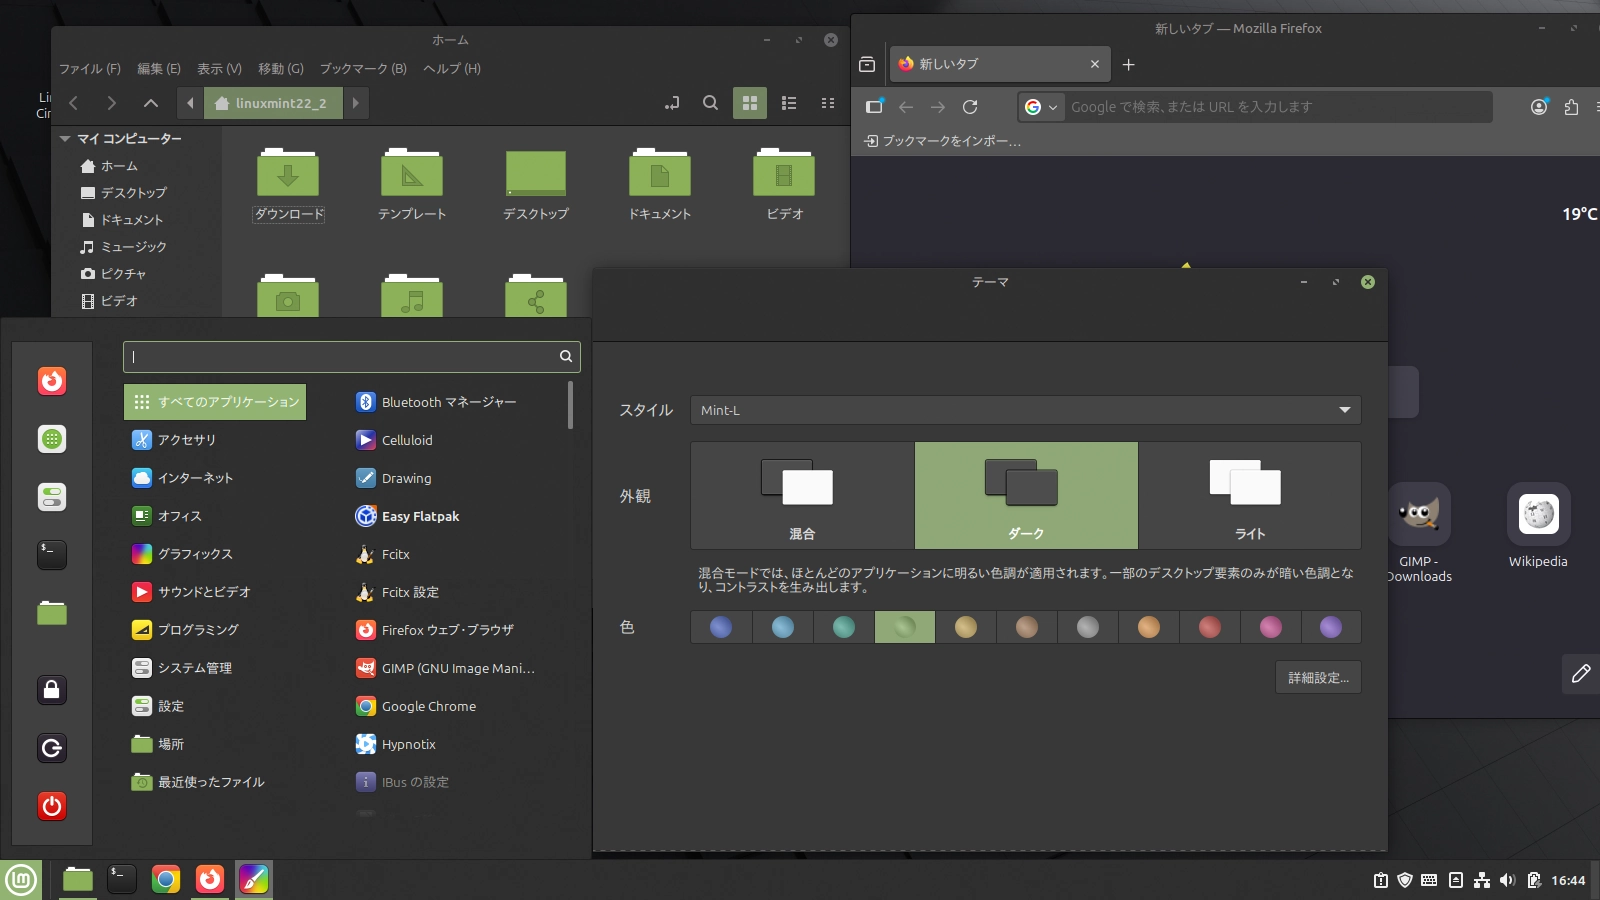Open the ブックマーク (B) menu
The width and height of the screenshot is (1600, 900).
[363, 69]
